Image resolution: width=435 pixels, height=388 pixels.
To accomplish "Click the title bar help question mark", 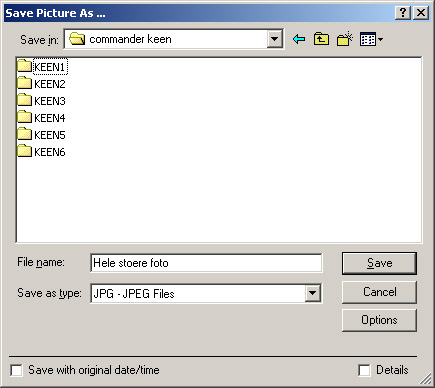I will click(x=403, y=13).
